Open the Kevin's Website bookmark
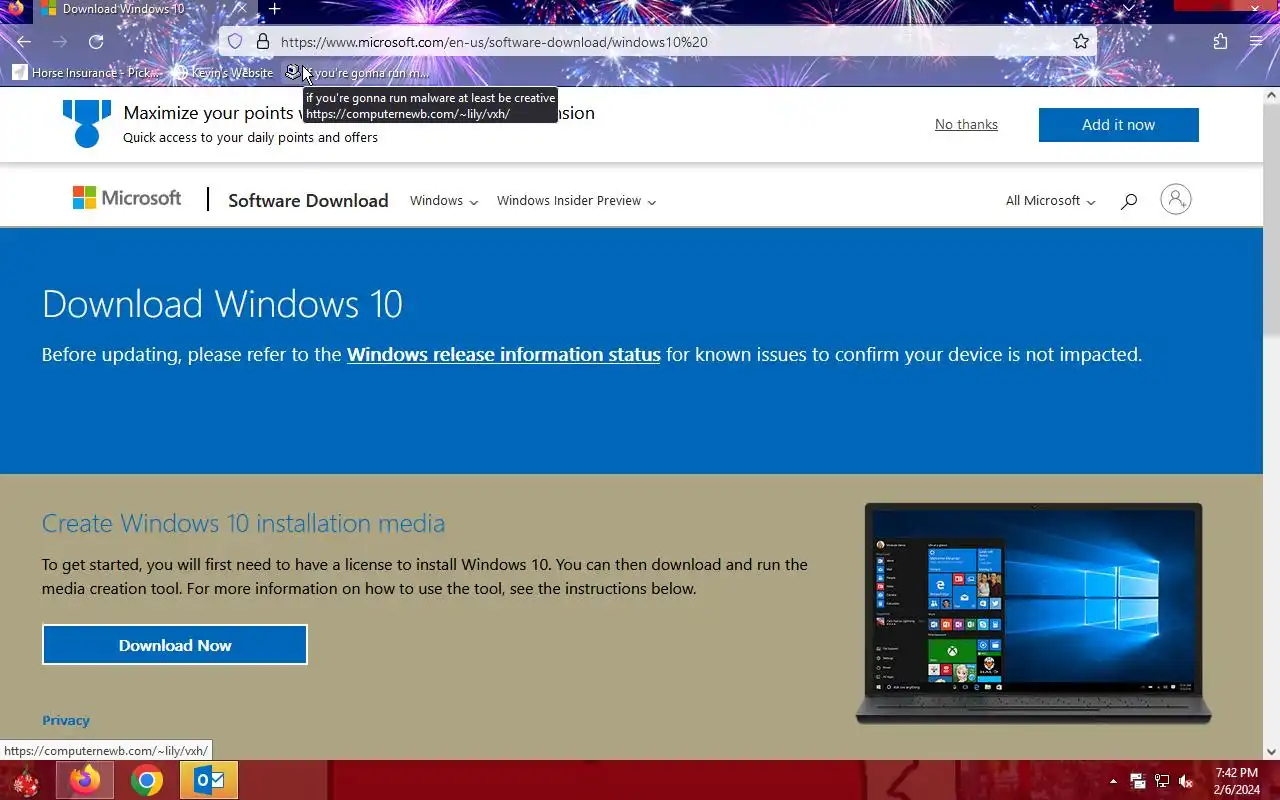This screenshot has height=800, width=1280. coord(223,72)
